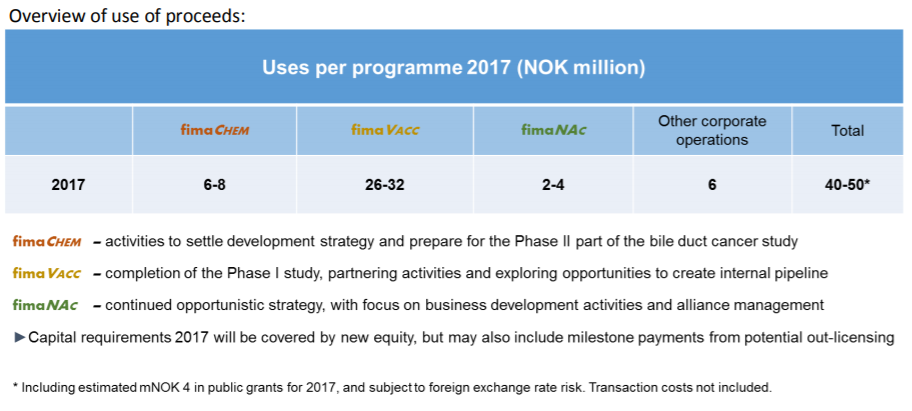Select the 2-4 value cell

point(553,185)
